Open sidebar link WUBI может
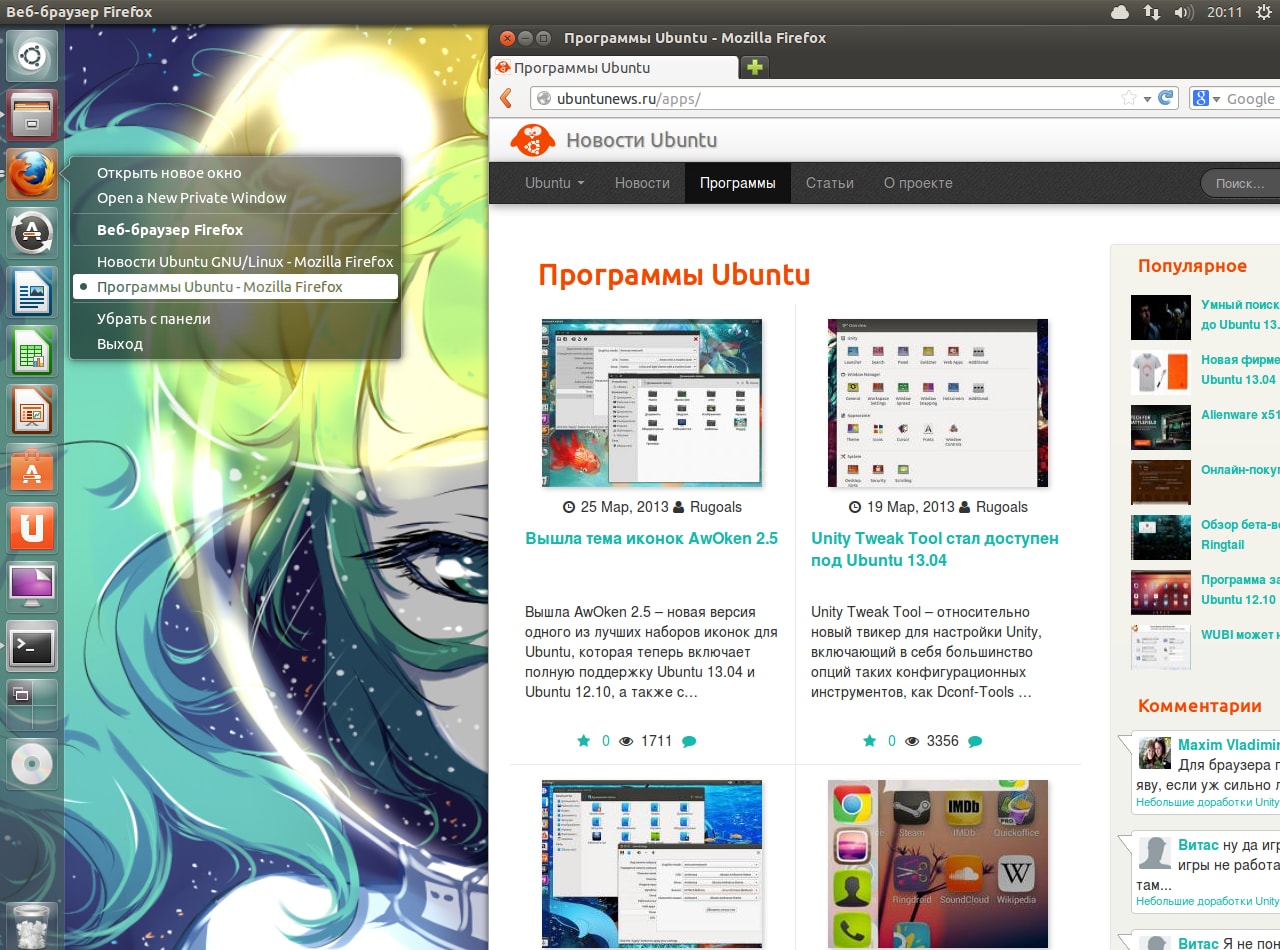Image resolution: width=1280 pixels, height=950 pixels. (1240, 634)
